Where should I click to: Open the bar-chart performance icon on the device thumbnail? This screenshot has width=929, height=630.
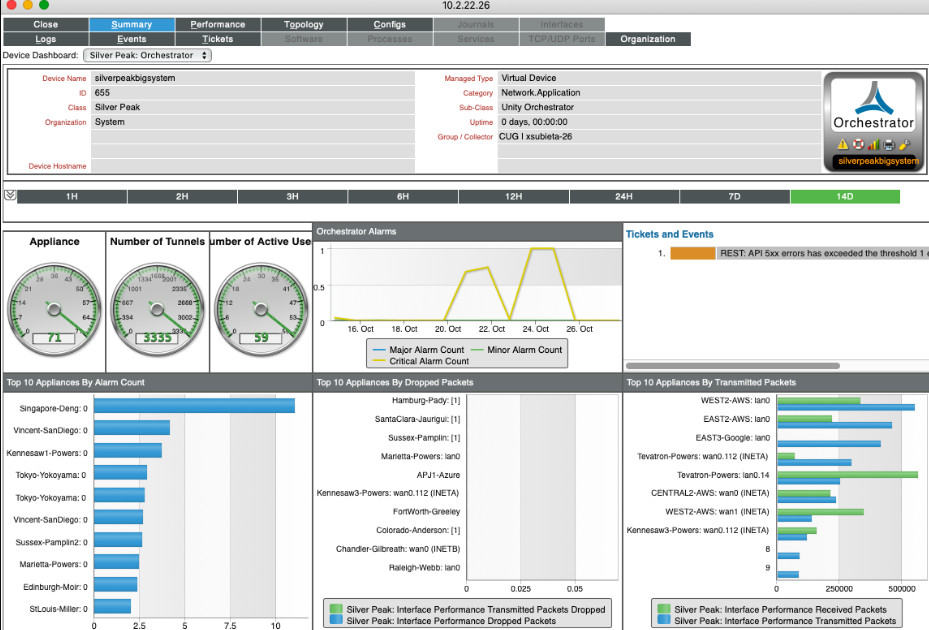coord(874,144)
